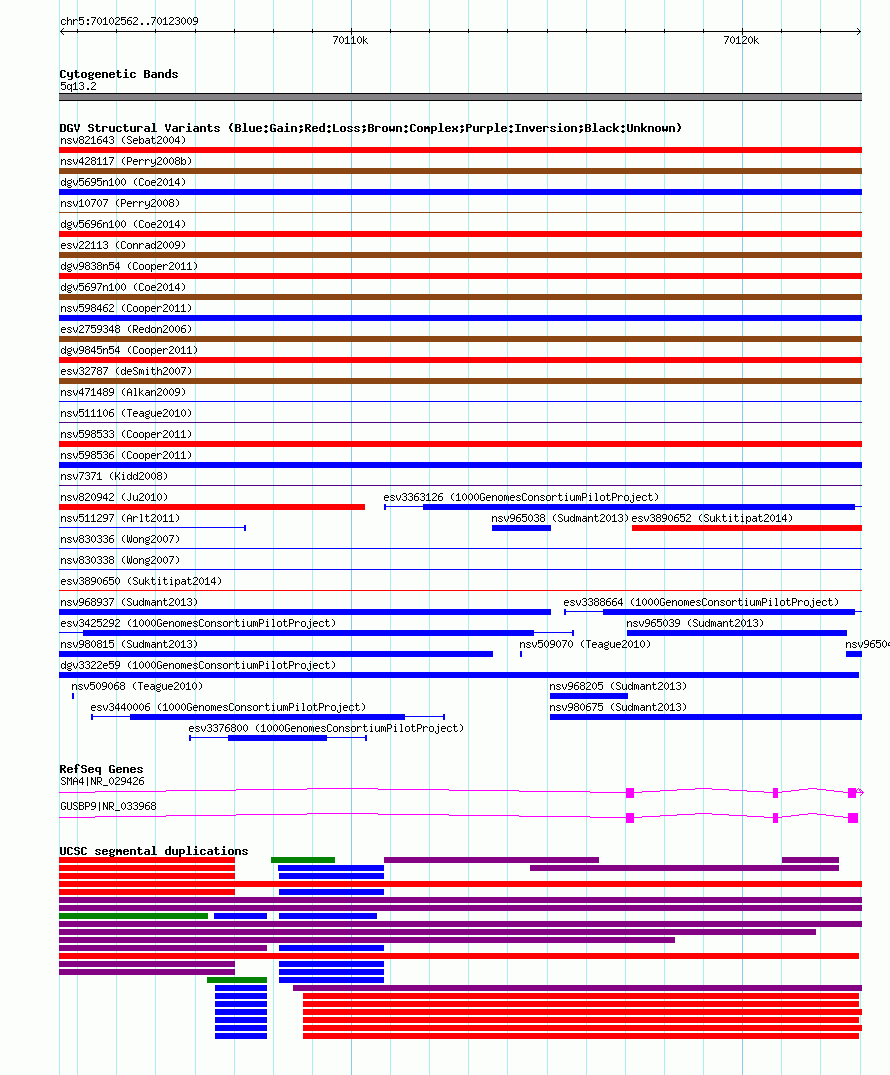Click the blue nsv968205 (Sudmant2013) bar
The height and width of the screenshot is (1075, 890).
point(589,696)
